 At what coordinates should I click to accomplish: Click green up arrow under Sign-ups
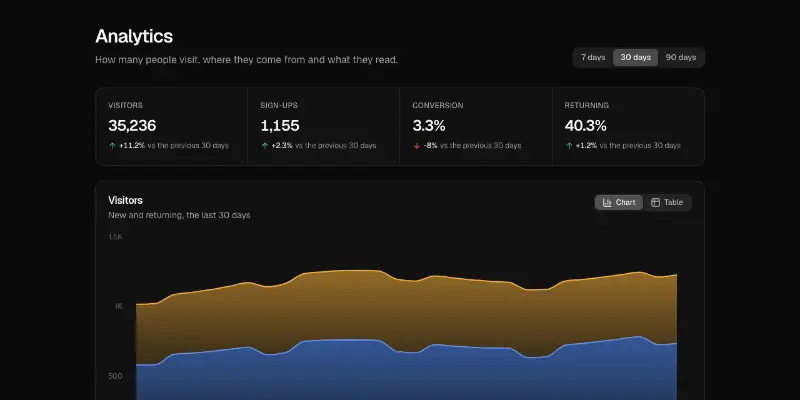[x=264, y=146]
